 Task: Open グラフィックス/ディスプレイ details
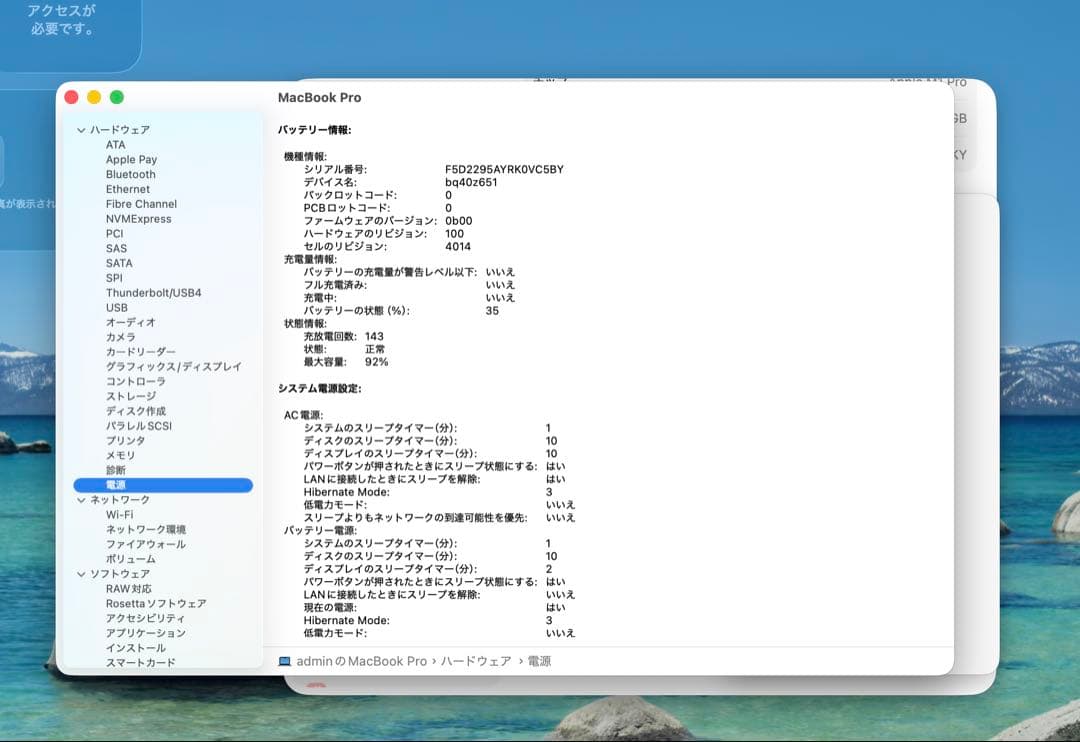[164, 366]
